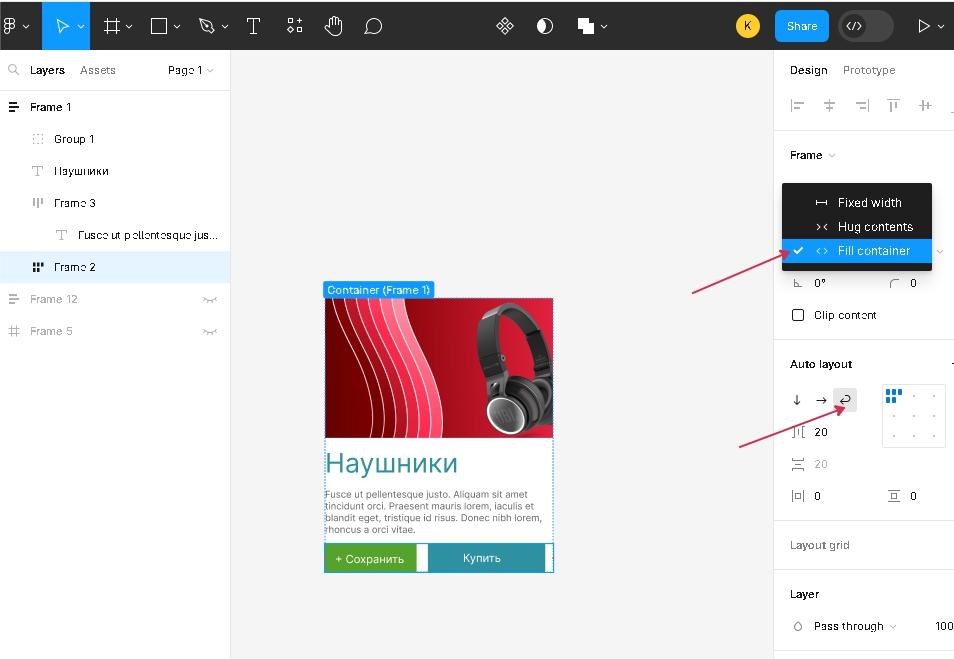Select the Text tool in toolbar
This screenshot has width=954, height=659.
(x=254, y=26)
